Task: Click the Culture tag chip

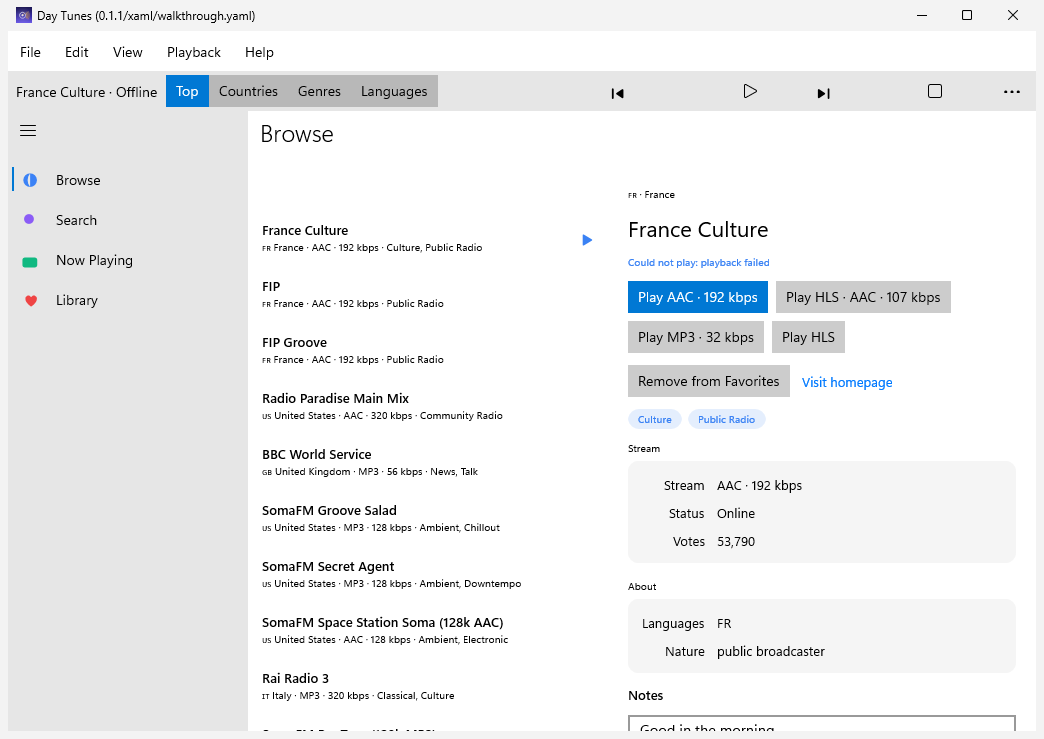Action: [654, 419]
